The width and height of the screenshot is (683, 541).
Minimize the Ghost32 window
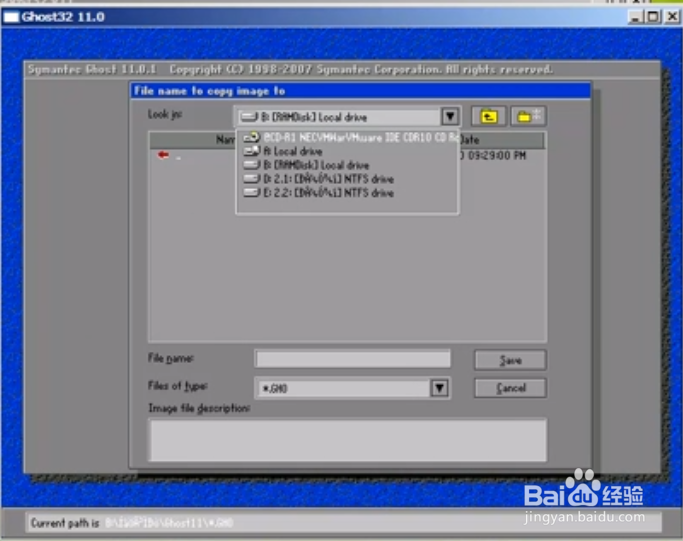[636, 17]
